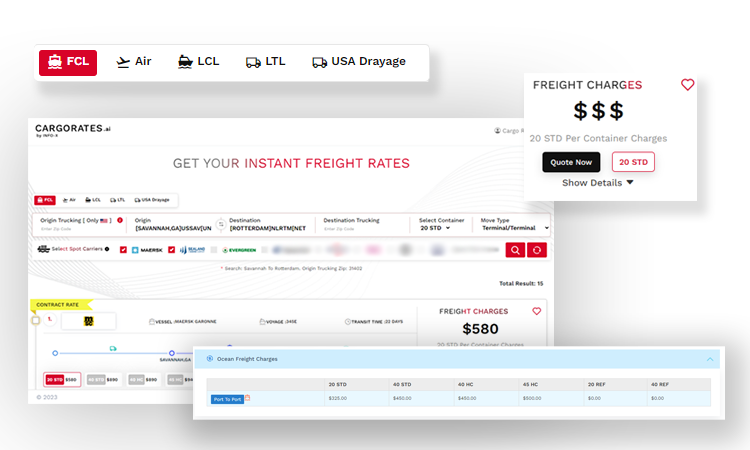Click the Destination Trucking zip code field
The width and height of the screenshot is (750, 450).
(x=339, y=229)
